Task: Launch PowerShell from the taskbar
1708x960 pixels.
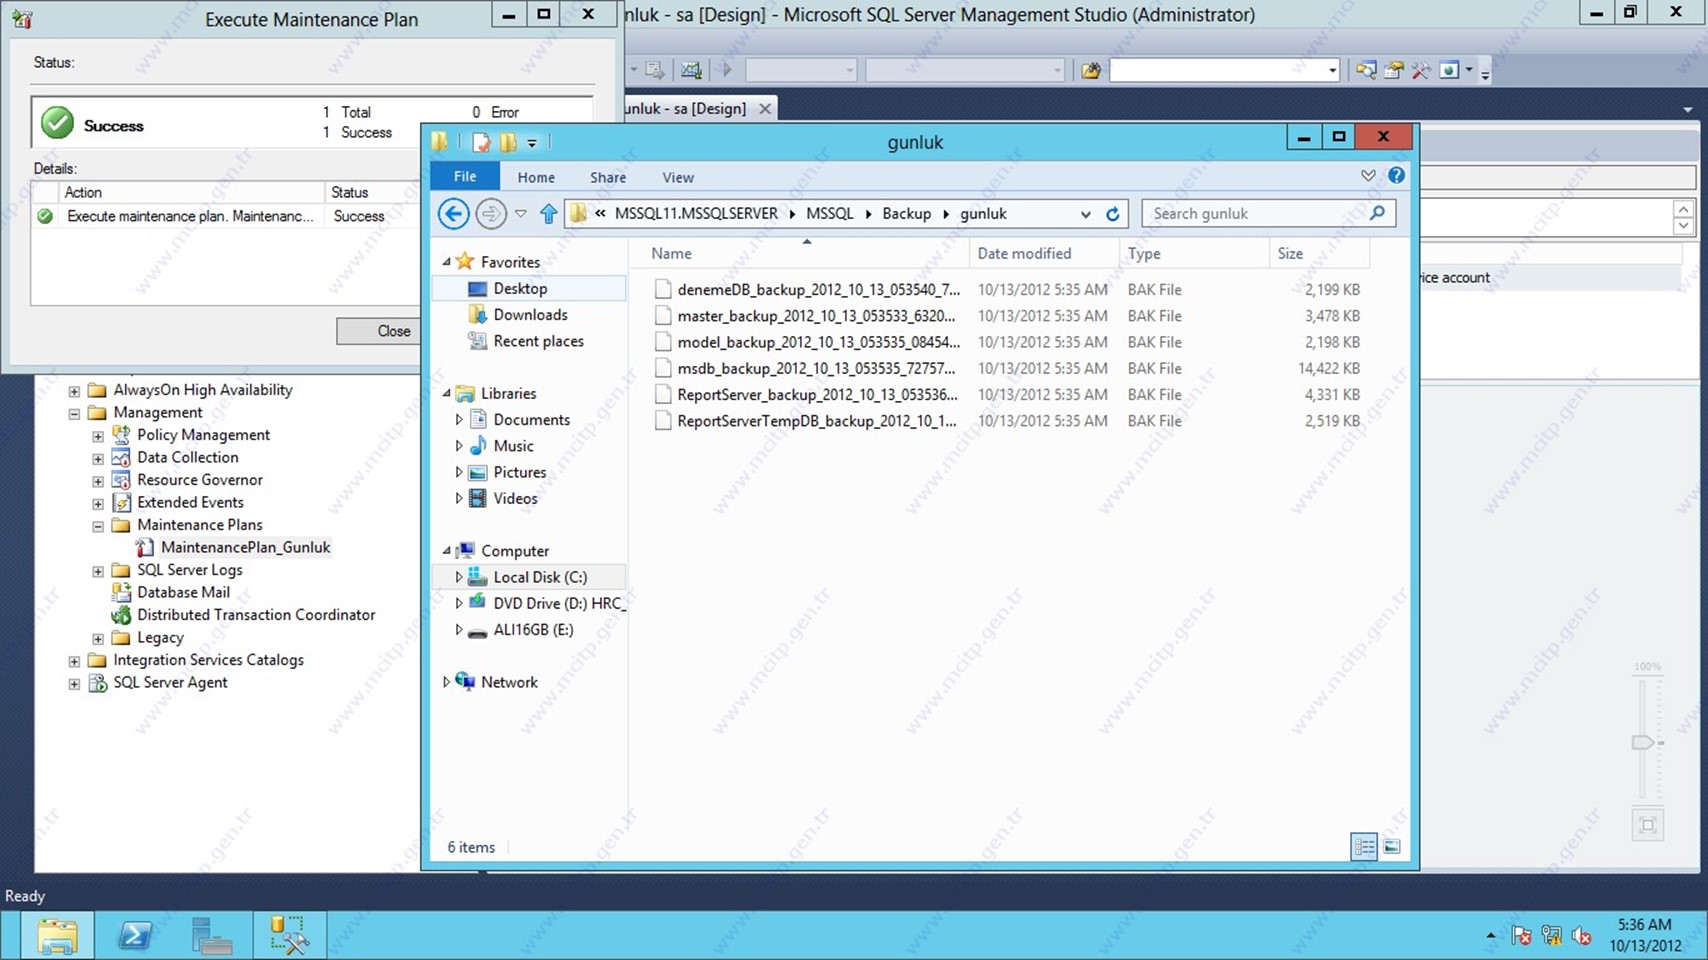Action: click(x=135, y=935)
